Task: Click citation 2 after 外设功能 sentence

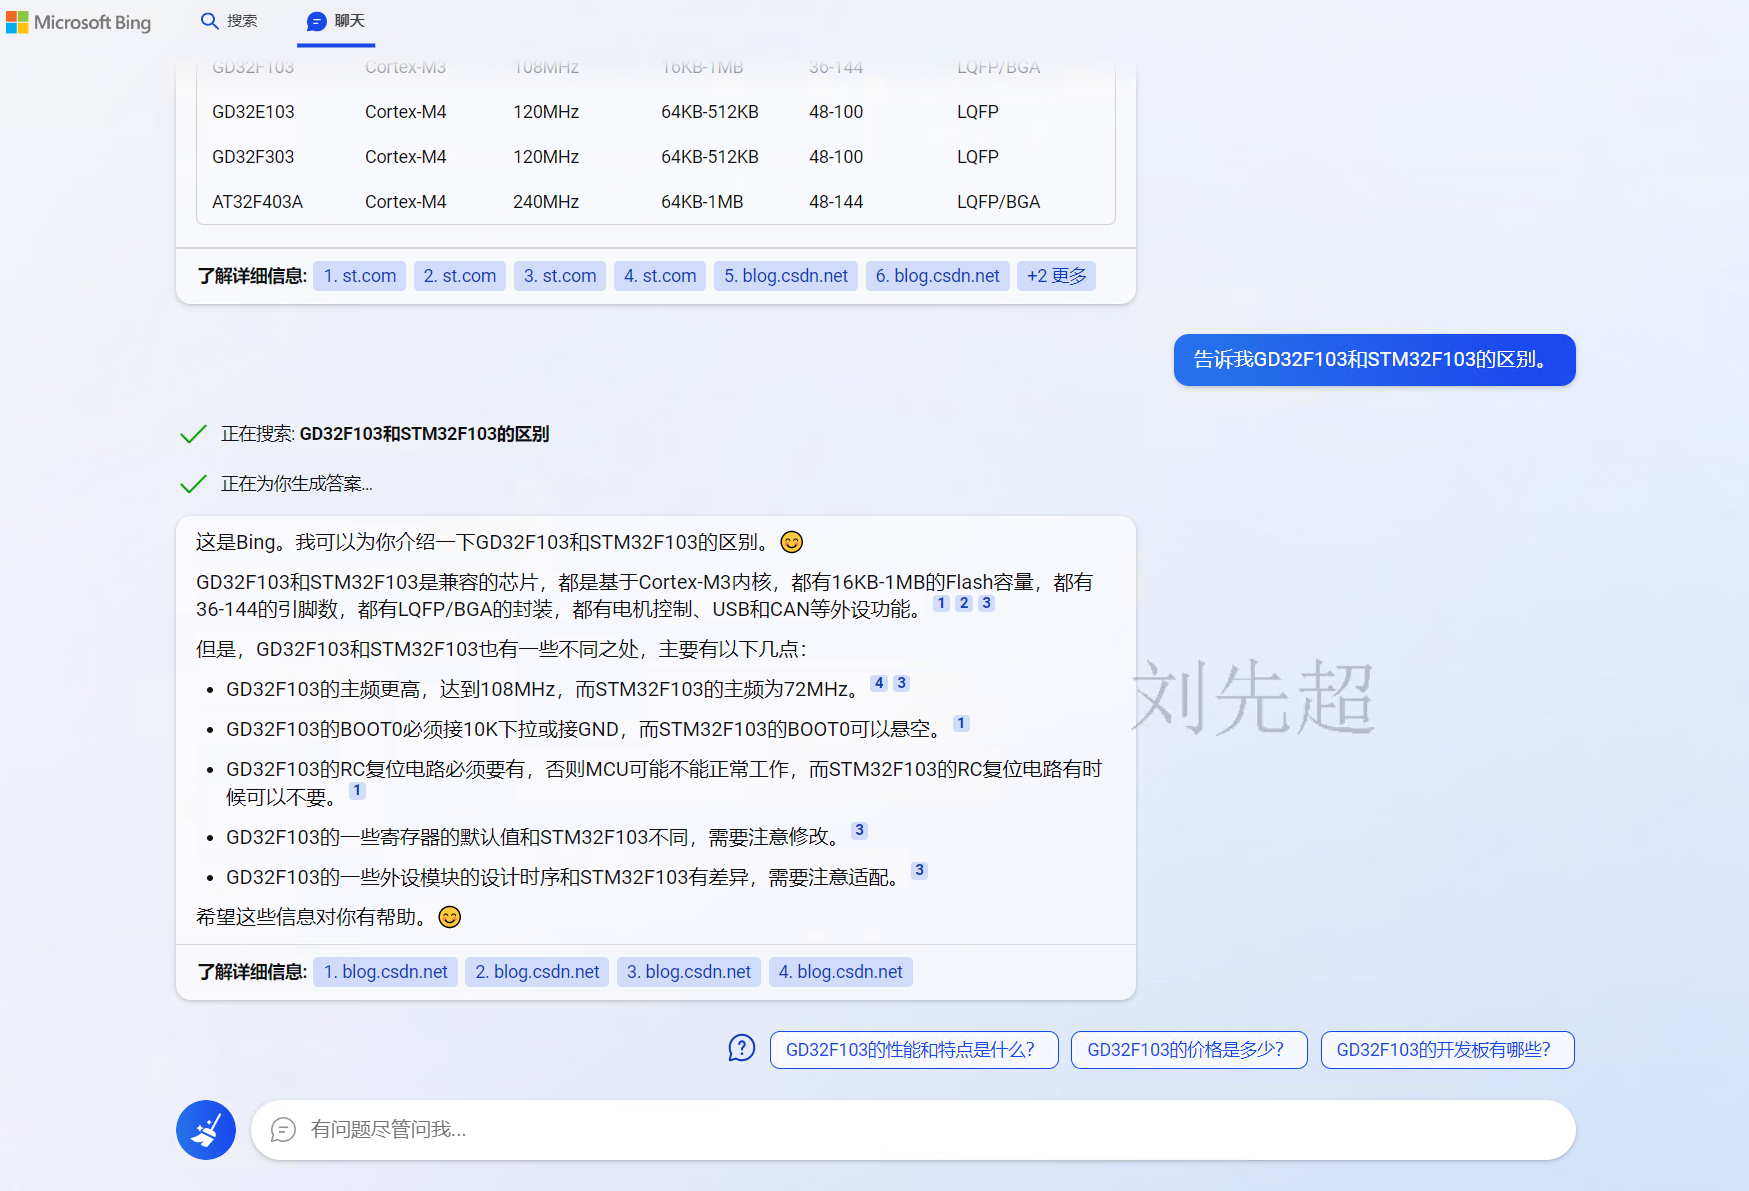Action: tap(964, 603)
